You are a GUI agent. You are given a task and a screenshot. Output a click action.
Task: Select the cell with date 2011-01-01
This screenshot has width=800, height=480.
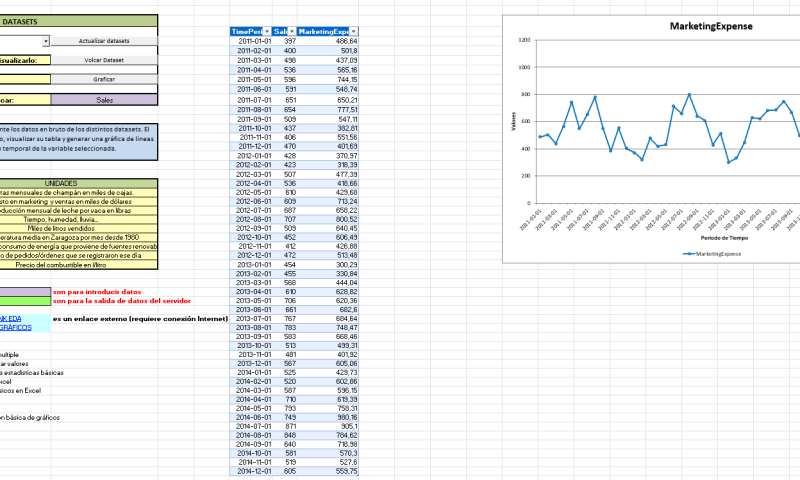(x=248, y=41)
